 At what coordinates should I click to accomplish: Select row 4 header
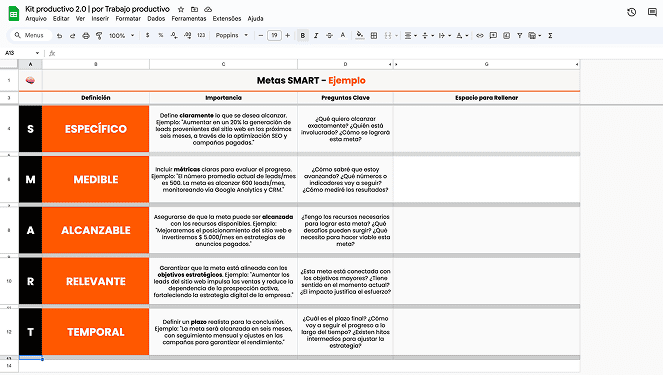pos(9,129)
